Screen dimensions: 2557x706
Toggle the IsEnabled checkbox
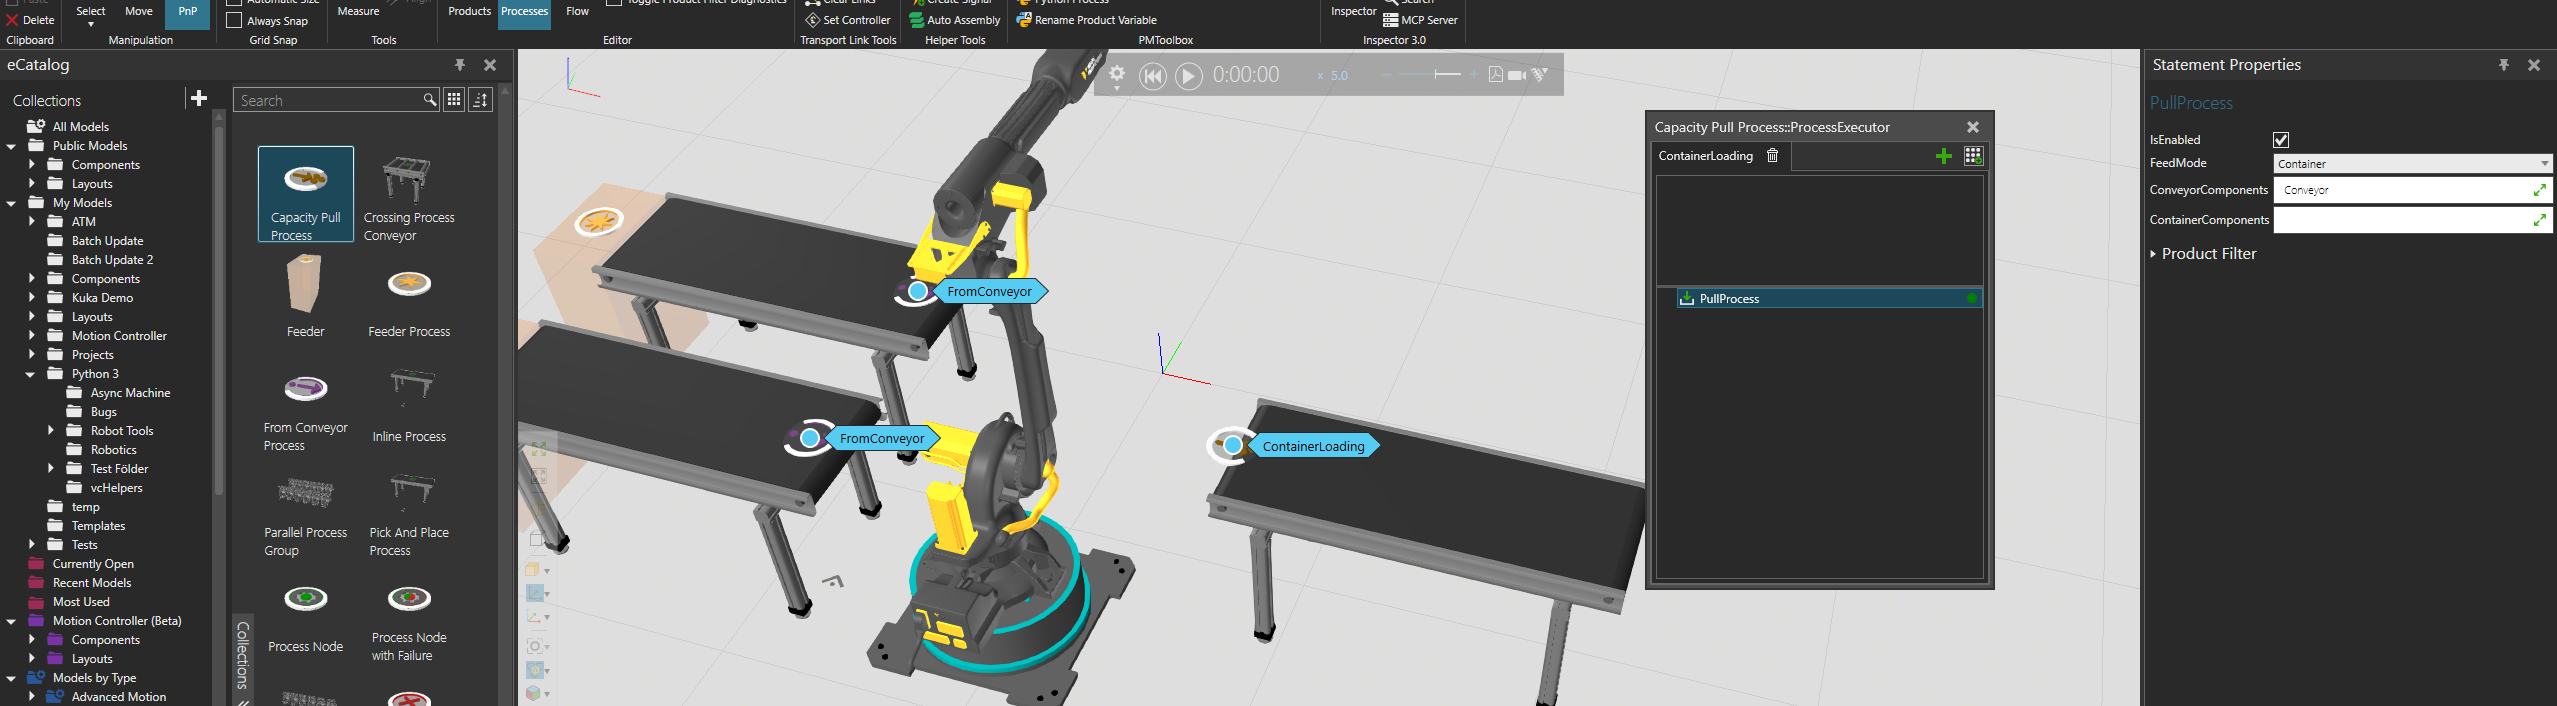click(2280, 140)
